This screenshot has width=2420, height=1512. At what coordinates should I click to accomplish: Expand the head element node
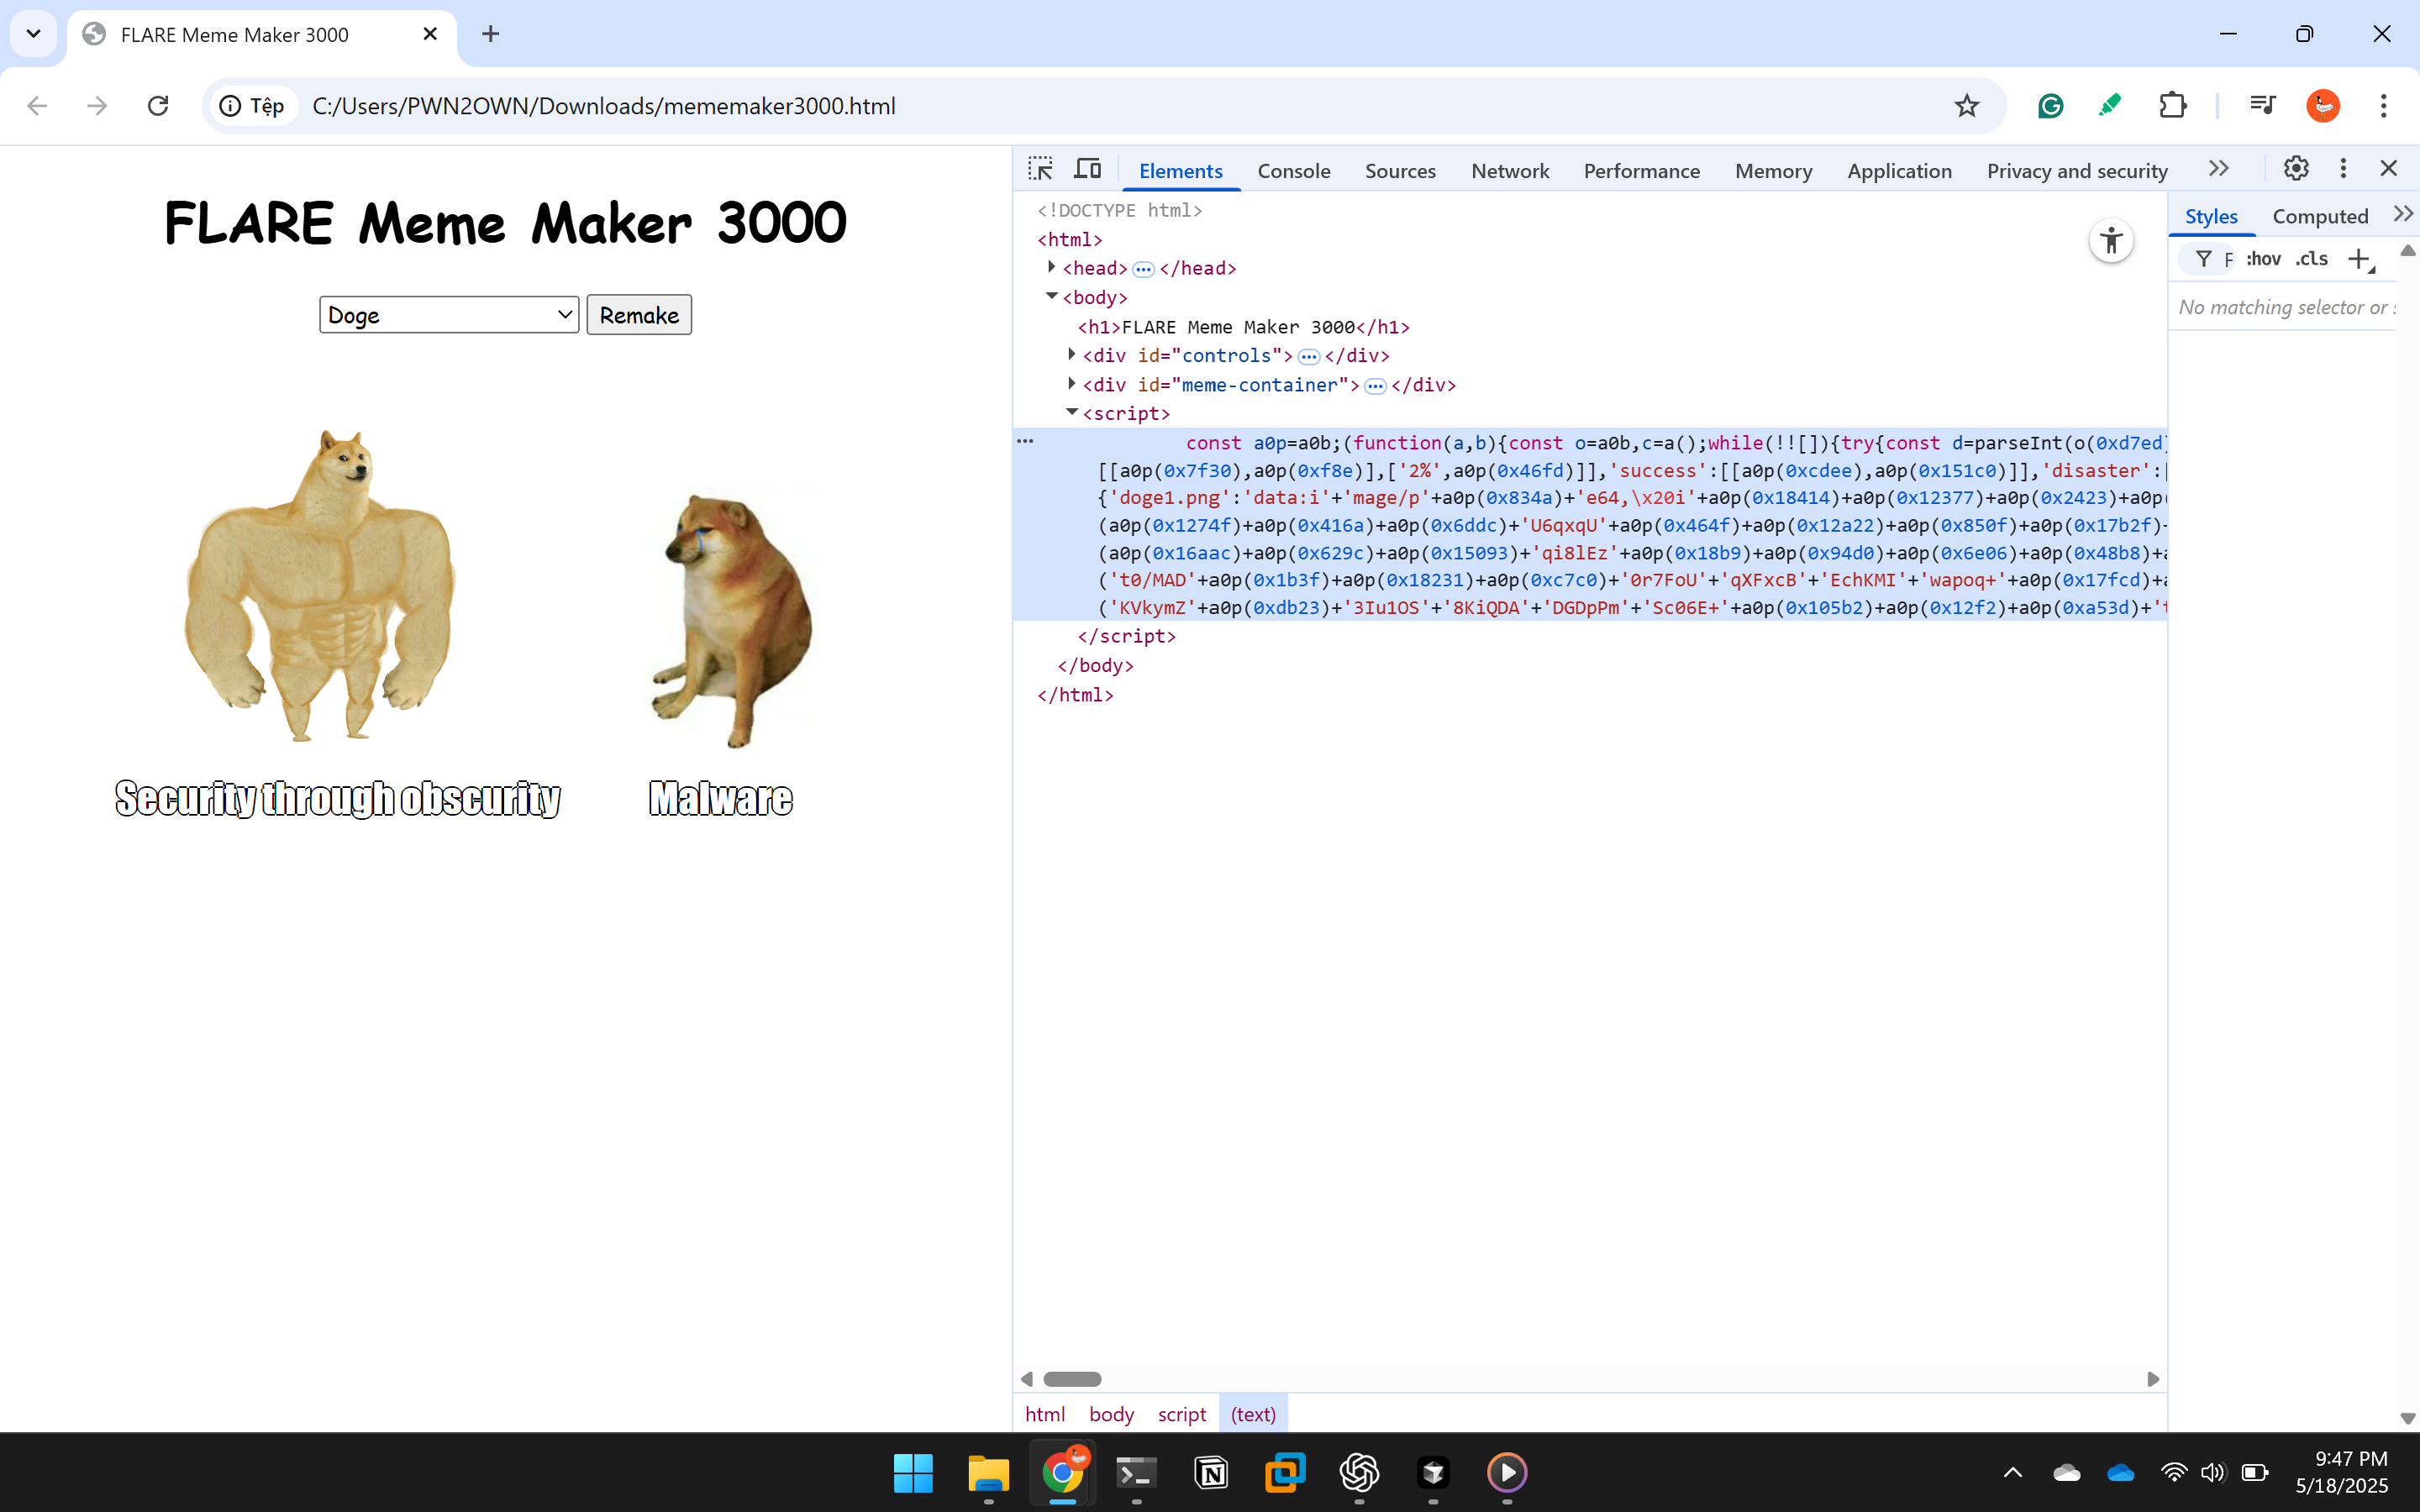pyautogui.click(x=1051, y=267)
